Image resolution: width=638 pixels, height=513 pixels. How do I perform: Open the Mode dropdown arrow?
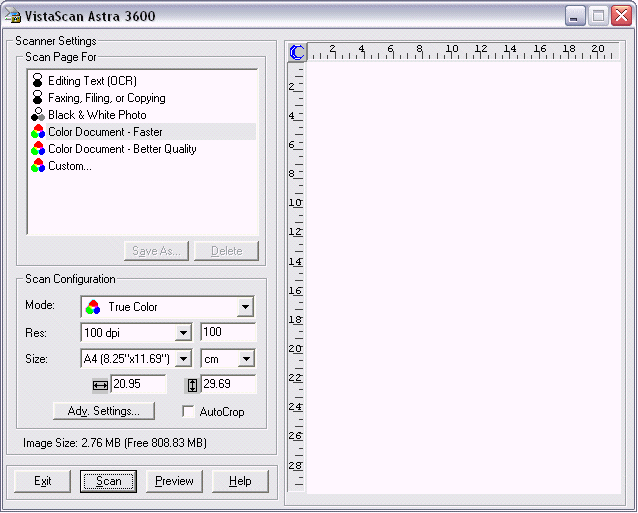tap(245, 307)
